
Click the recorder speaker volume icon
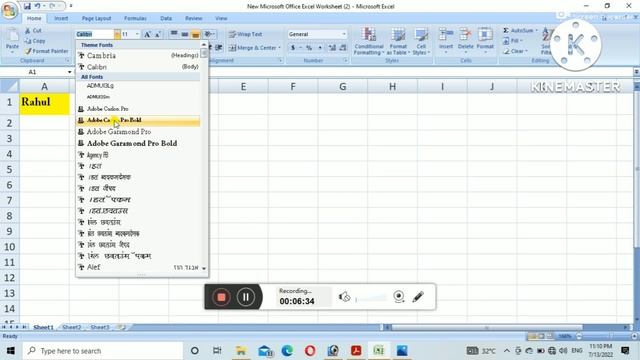click(x=344, y=297)
